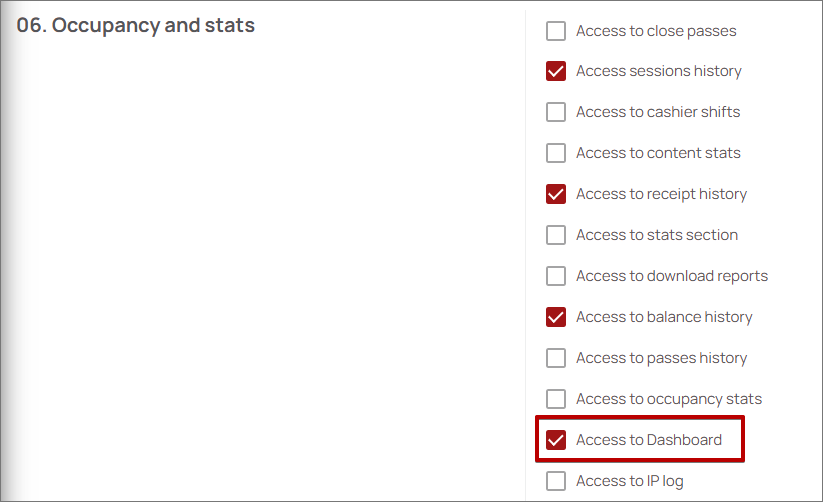Enable the Access to close passes checkbox
This screenshot has height=502, width=823.
pyautogui.click(x=556, y=31)
